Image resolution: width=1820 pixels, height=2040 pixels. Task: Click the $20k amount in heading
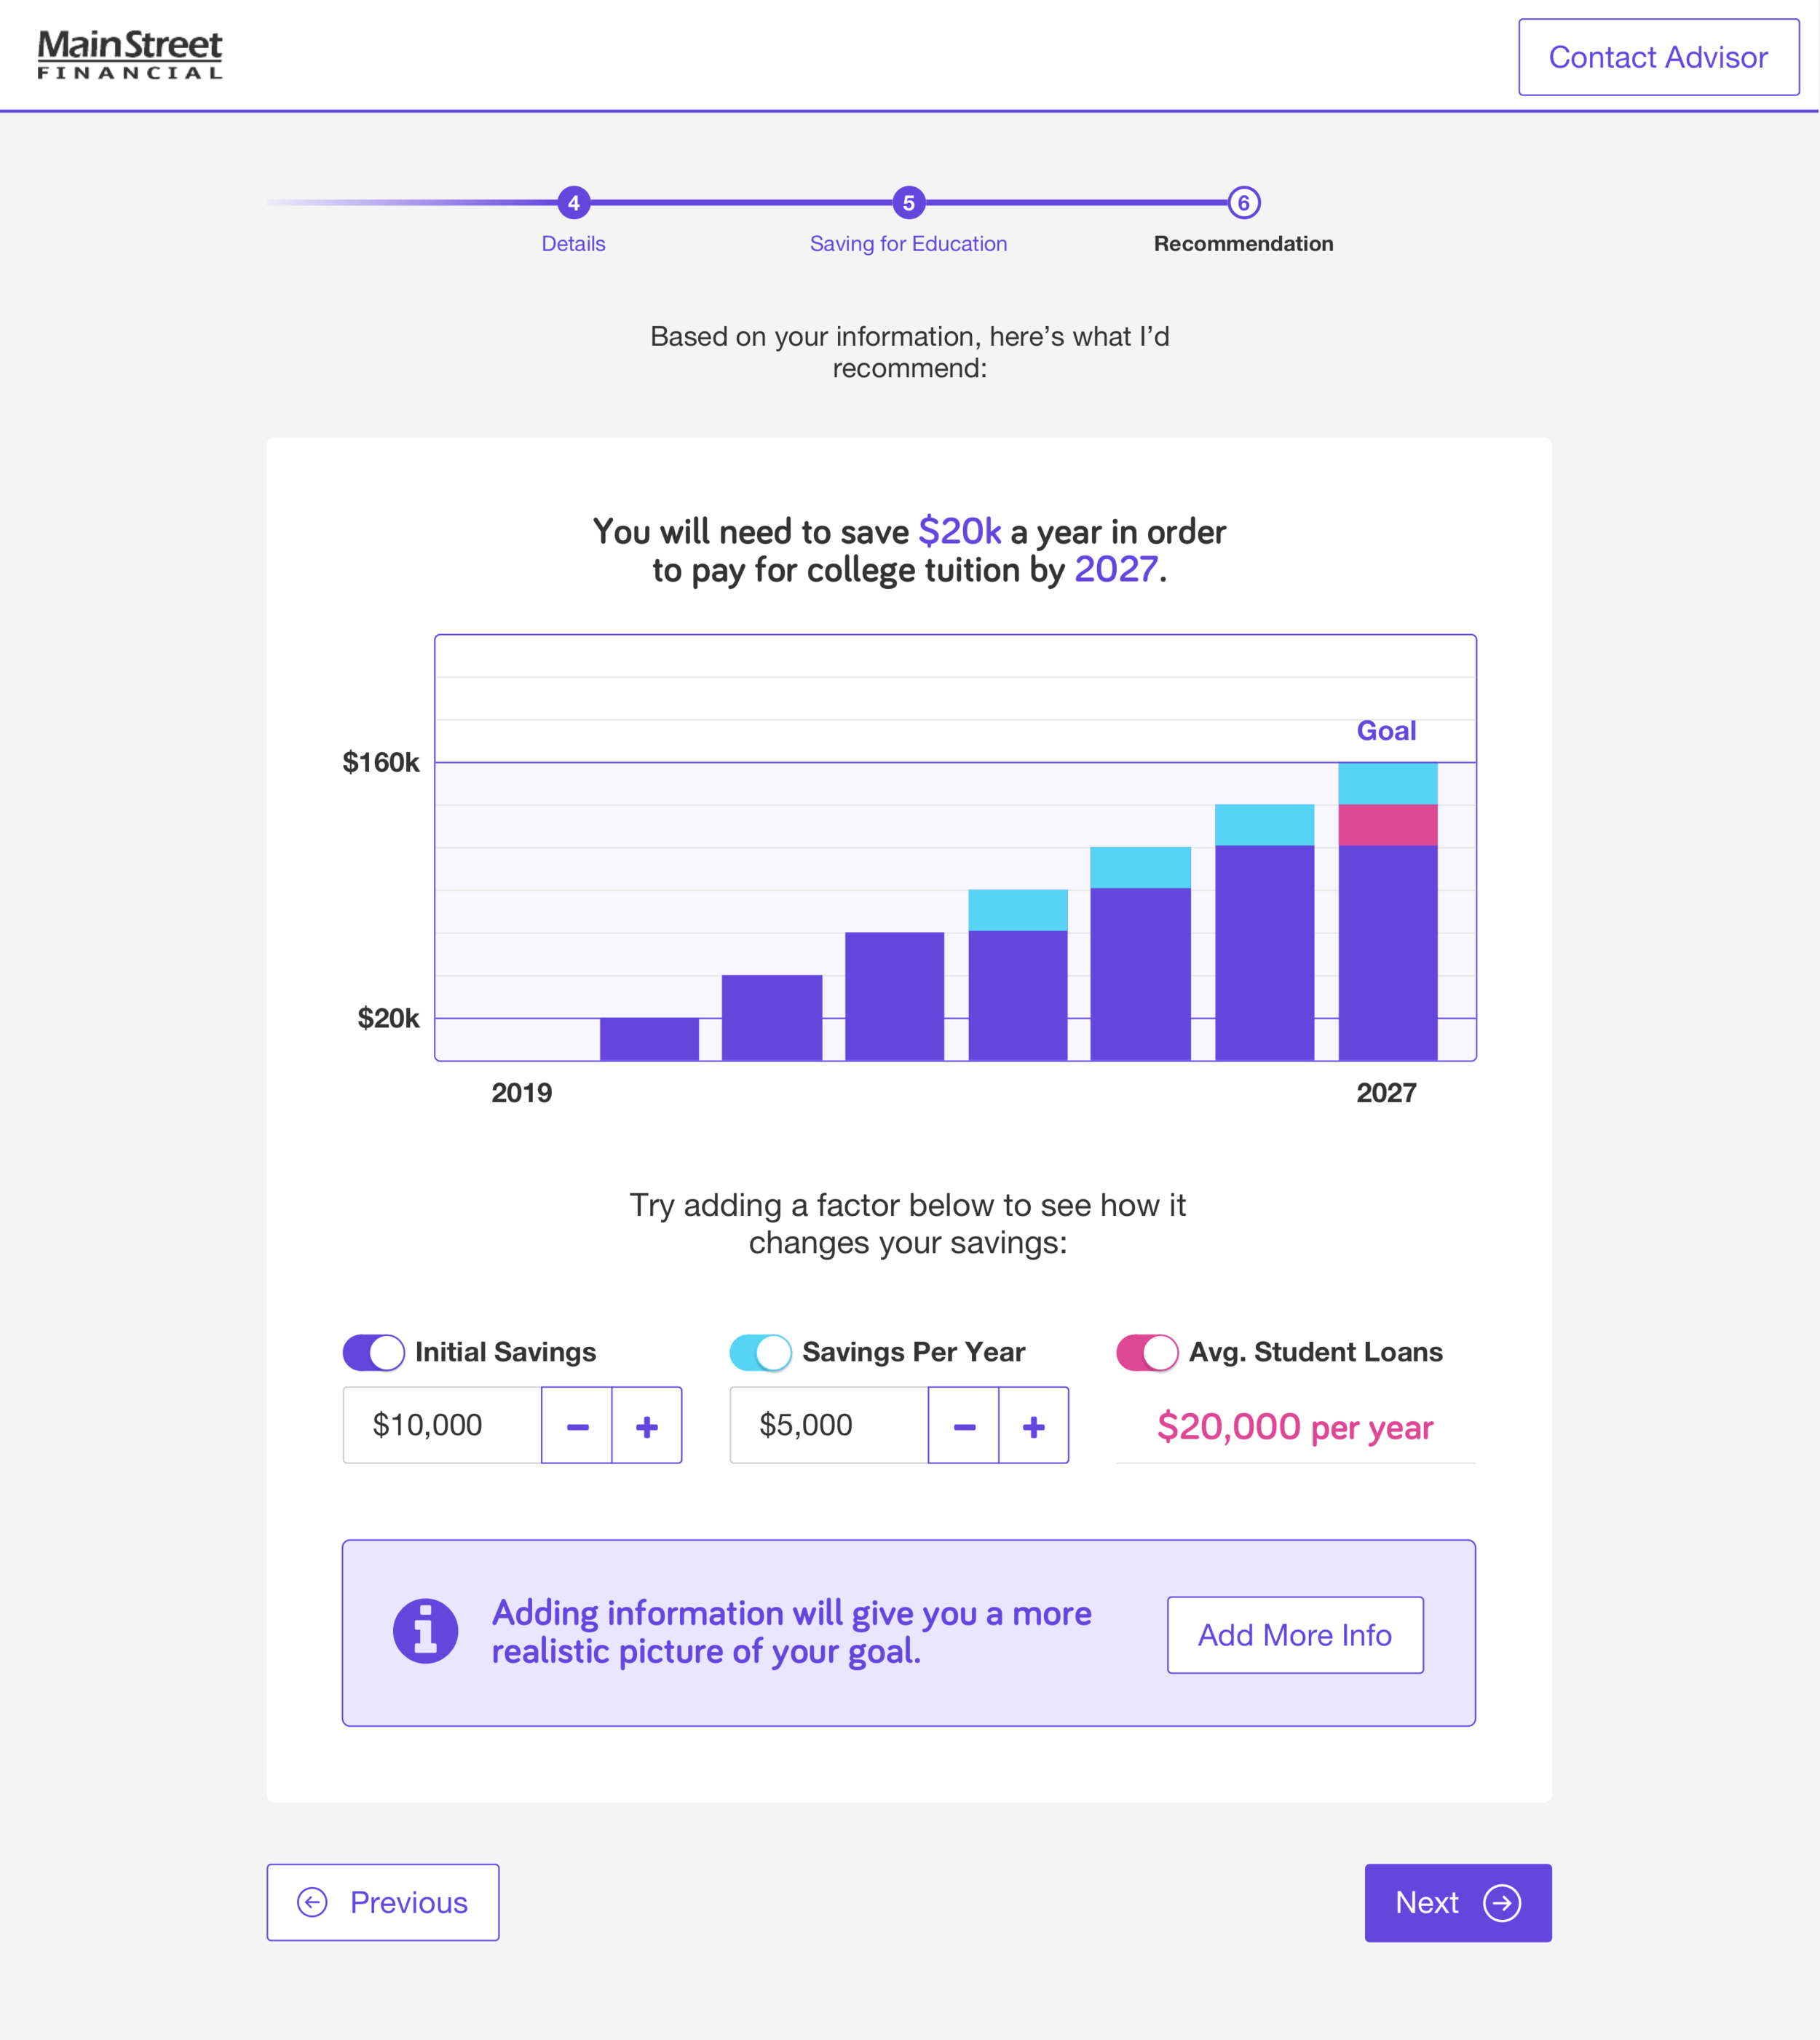pyautogui.click(x=960, y=531)
